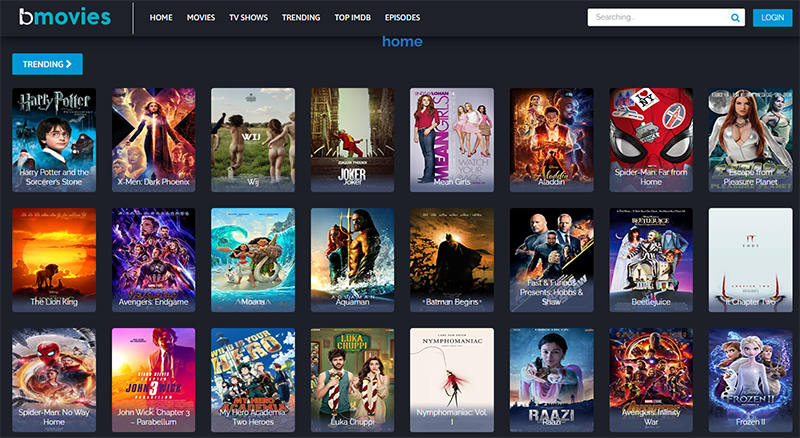The height and width of the screenshot is (438, 800).
Task: Open the Batman Begins poster
Action: (452, 260)
